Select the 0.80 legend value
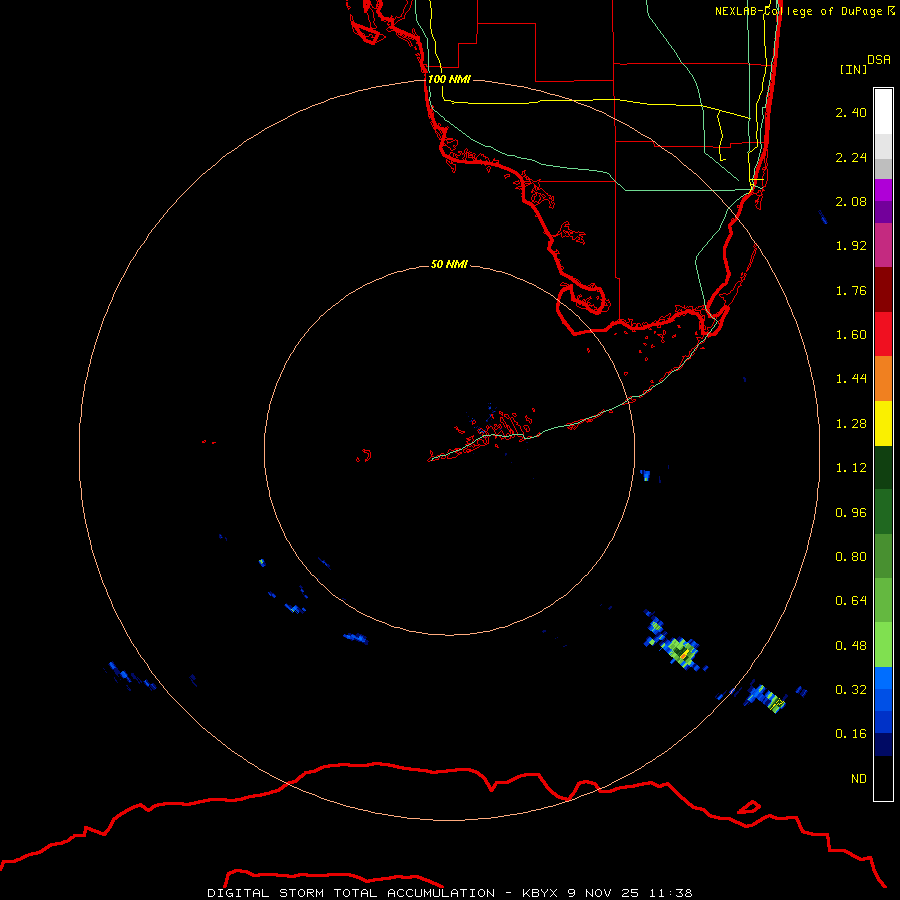 tap(851, 557)
